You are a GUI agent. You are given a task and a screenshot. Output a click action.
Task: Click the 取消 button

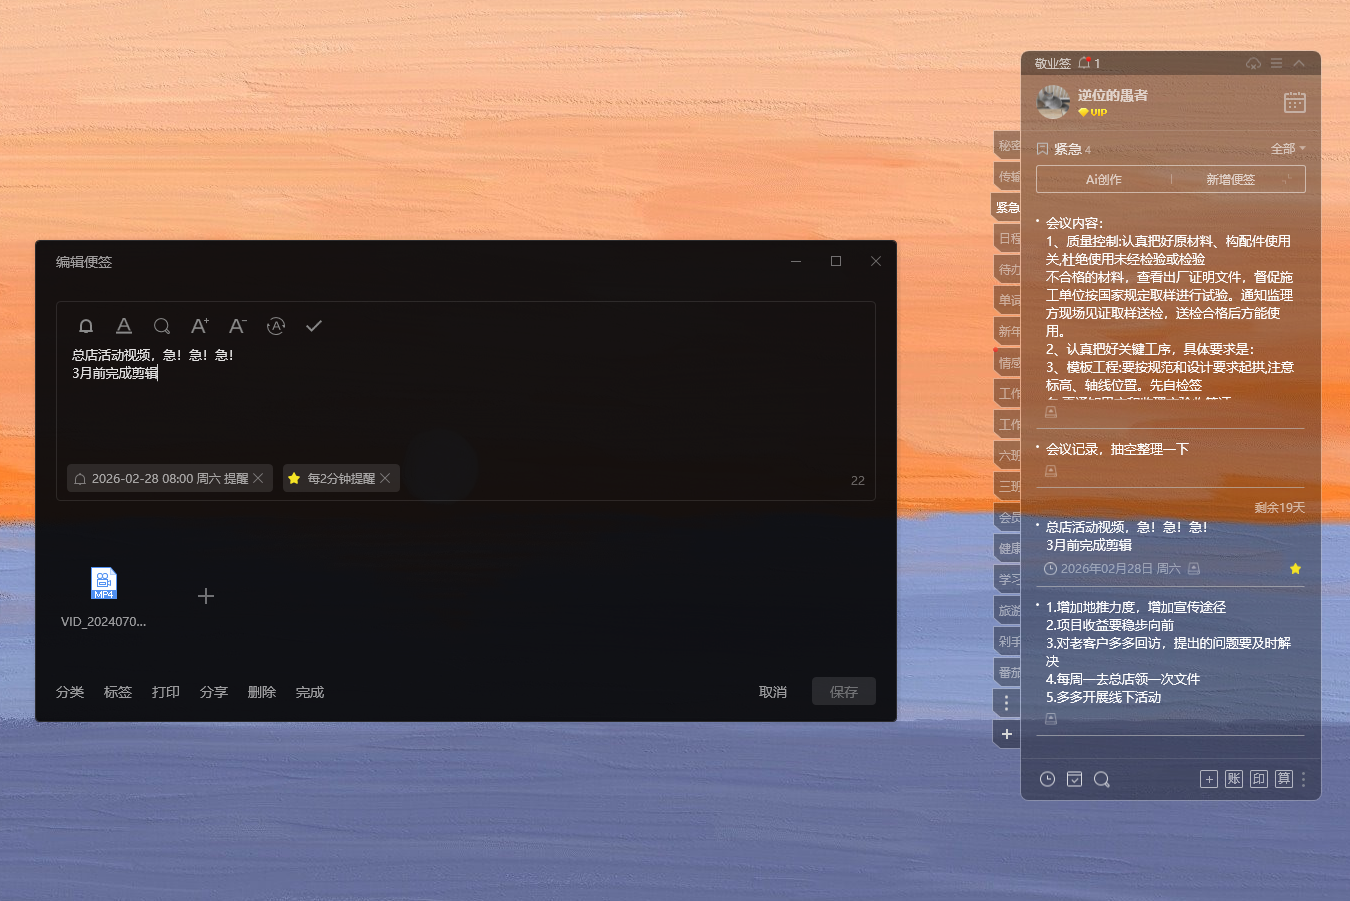772,692
